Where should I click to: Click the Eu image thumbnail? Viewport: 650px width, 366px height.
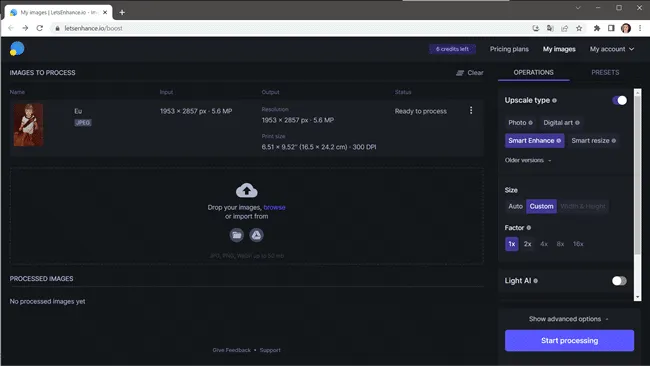click(29, 125)
